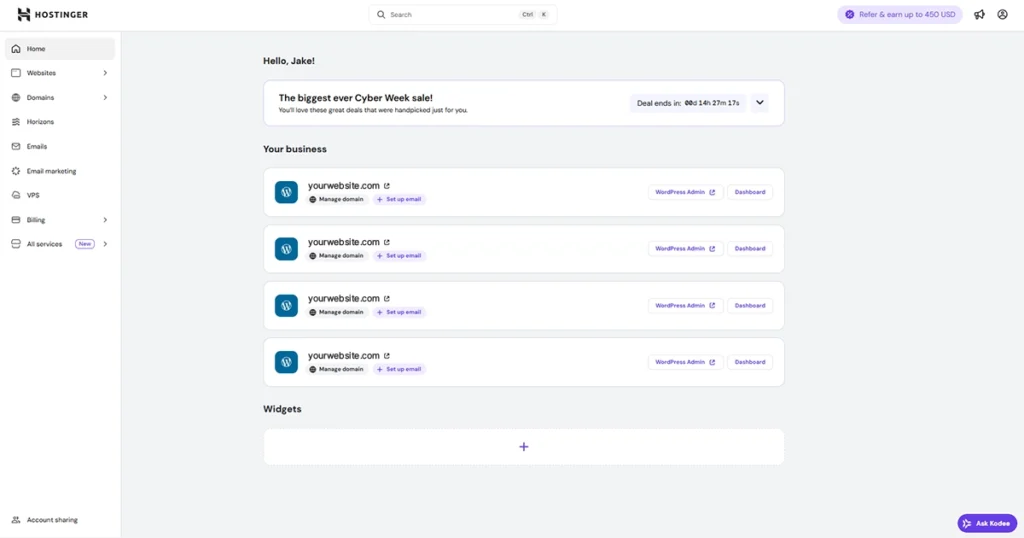Click Manage domain on the first website
Screen dimensions: 1024x538
[x=336, y=199]
